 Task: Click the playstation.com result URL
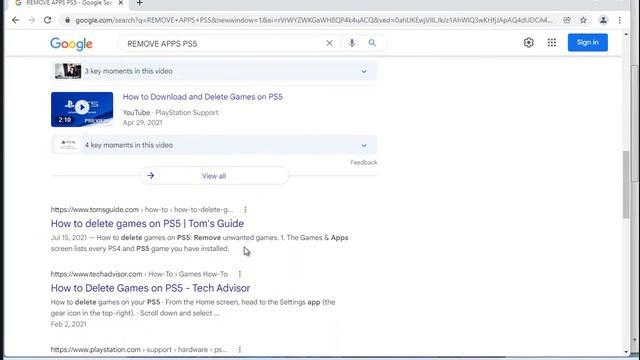[139, 349]
